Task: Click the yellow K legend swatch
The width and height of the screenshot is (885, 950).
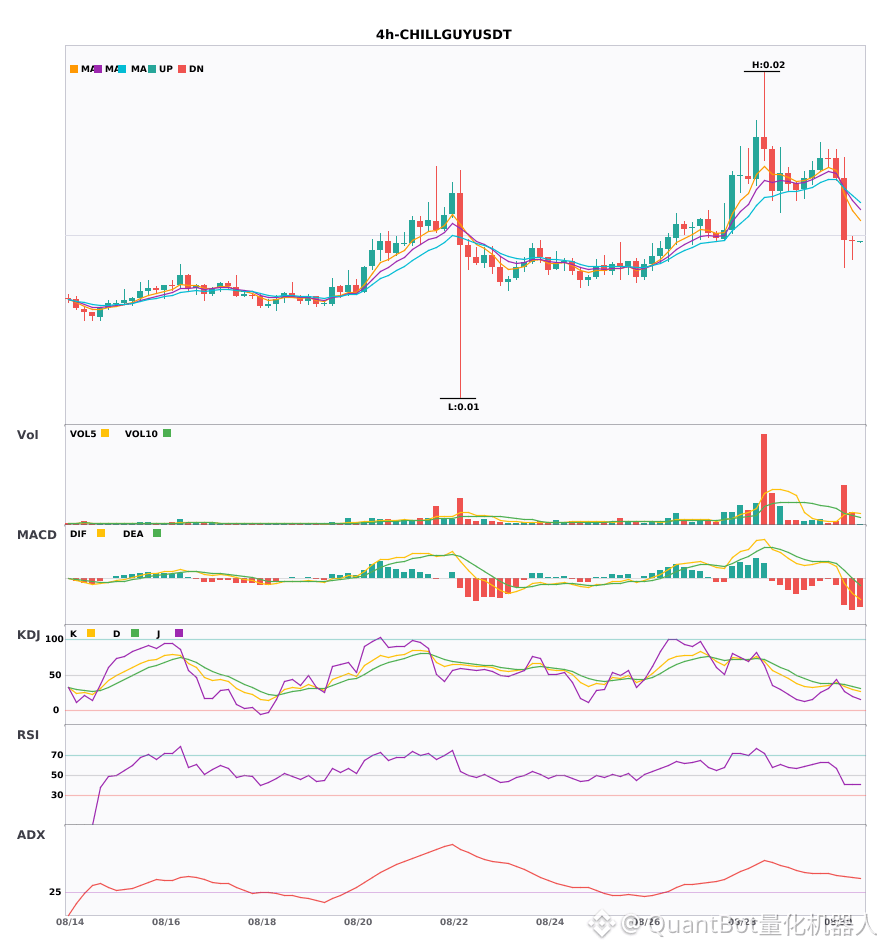Action: coord(91,633)
